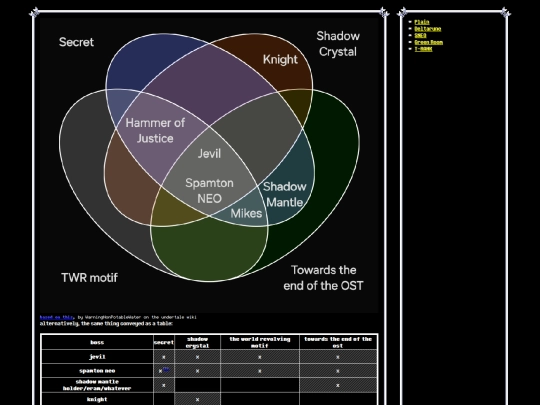Screen dimensions: 540x405
Task: Select the 'knight' row label
Action: pyautogui.click(x=97, y=399)
